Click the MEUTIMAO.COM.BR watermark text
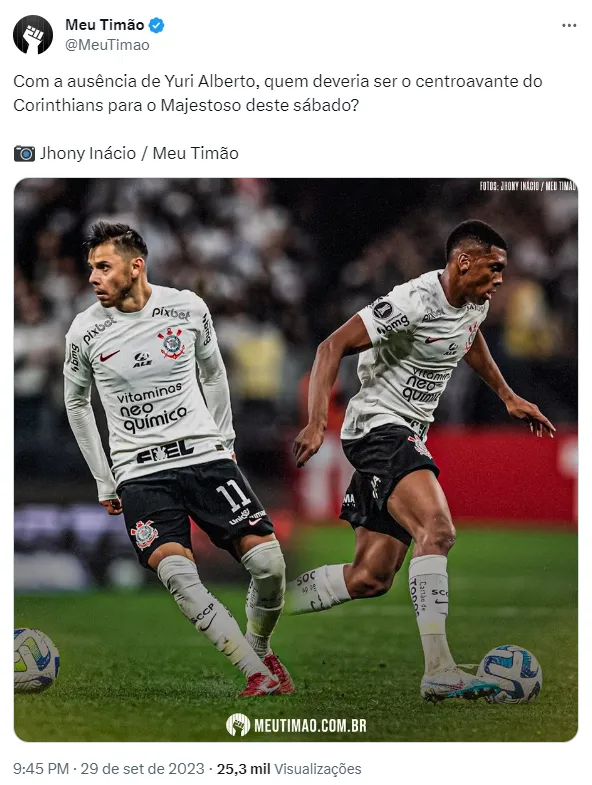592x785 pixels. 311,725
